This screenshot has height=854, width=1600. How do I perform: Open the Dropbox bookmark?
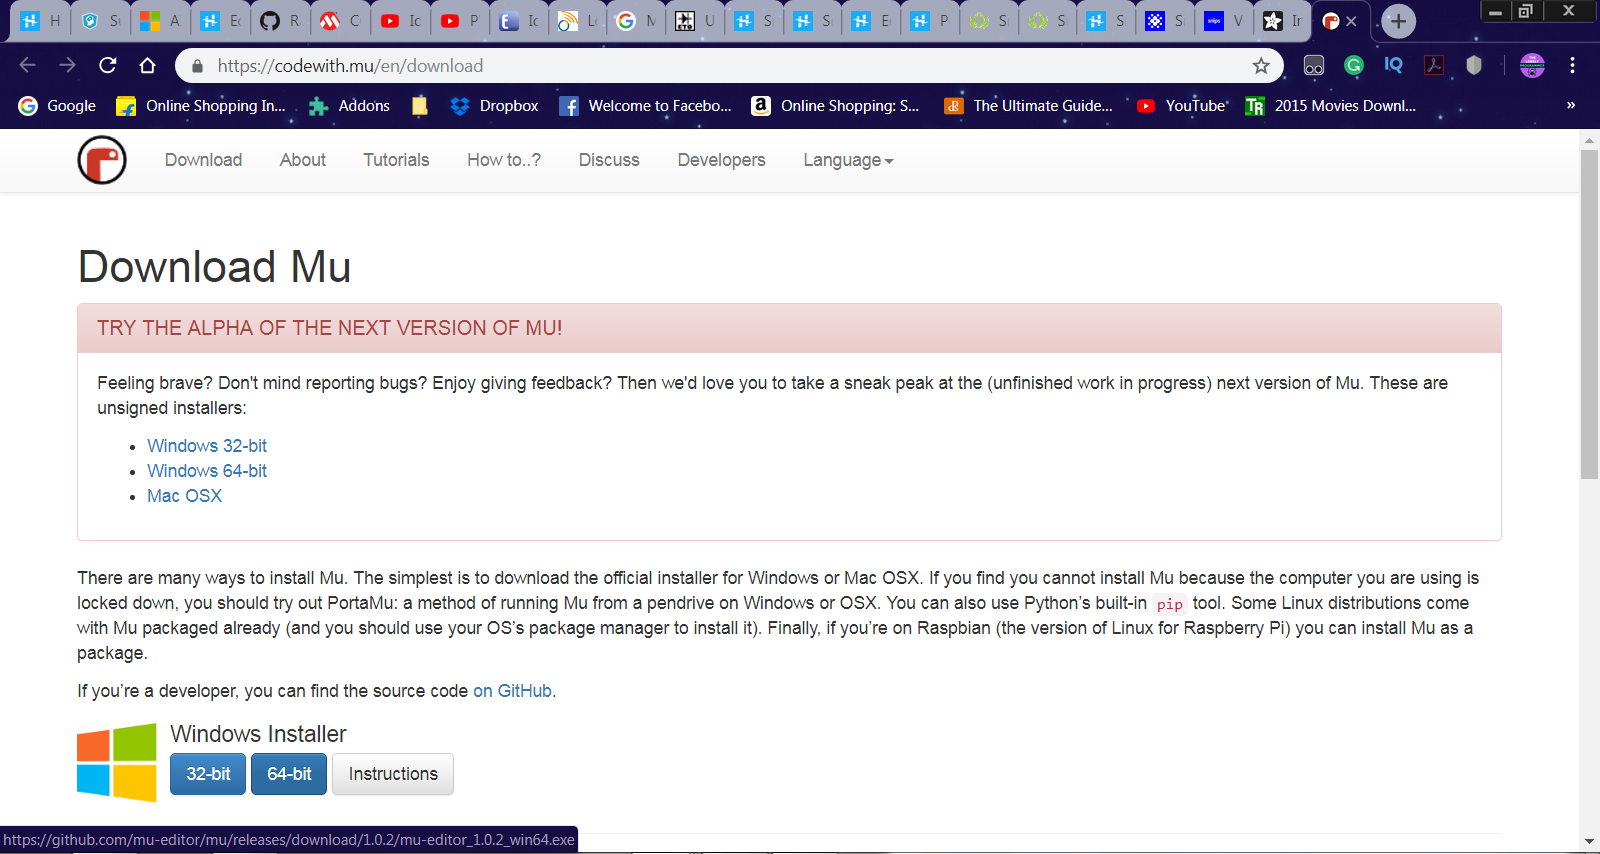click(494, 106)
